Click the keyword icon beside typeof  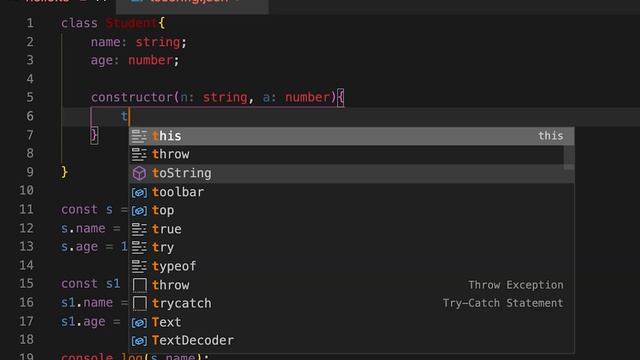(x=139, y=267)
